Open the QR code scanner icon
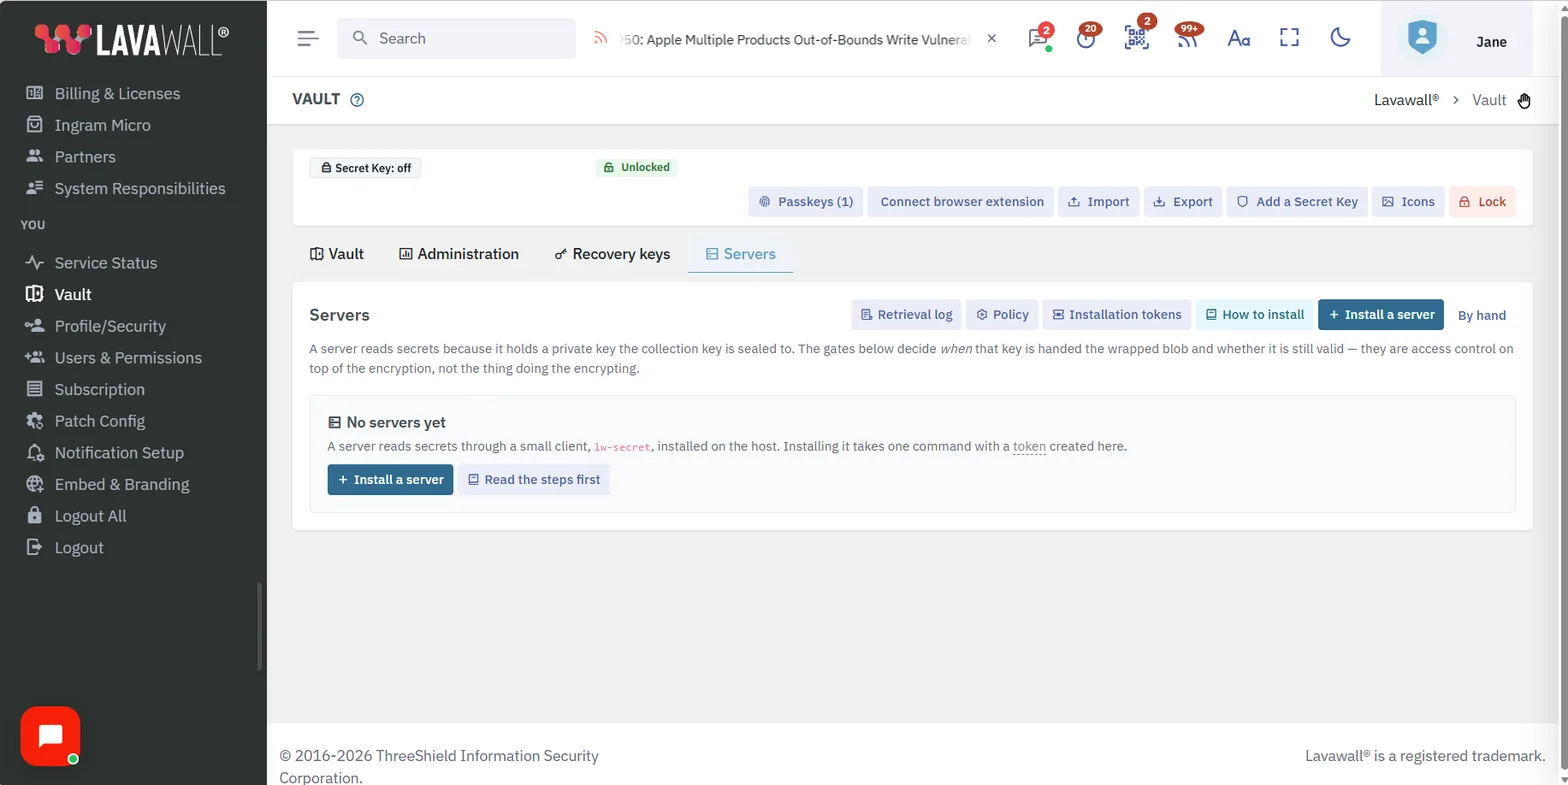This screenshot has height=785, width=1568. tap(1136, 38)
